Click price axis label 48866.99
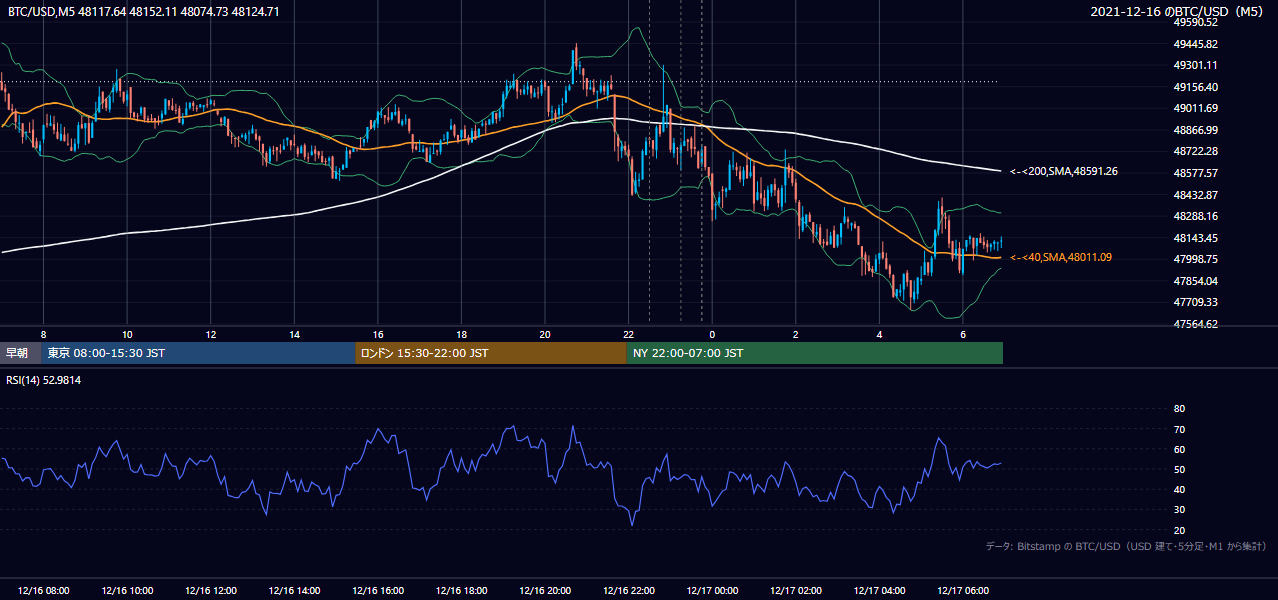This screenshot has height=600, width=1278. tap(1195, 130)
